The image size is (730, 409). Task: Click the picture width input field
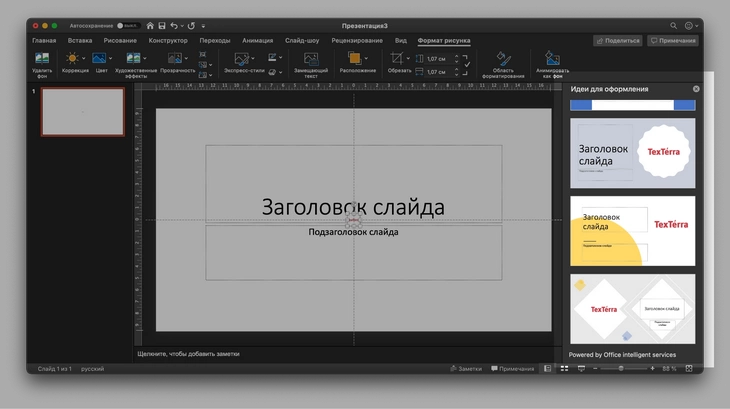437,72
